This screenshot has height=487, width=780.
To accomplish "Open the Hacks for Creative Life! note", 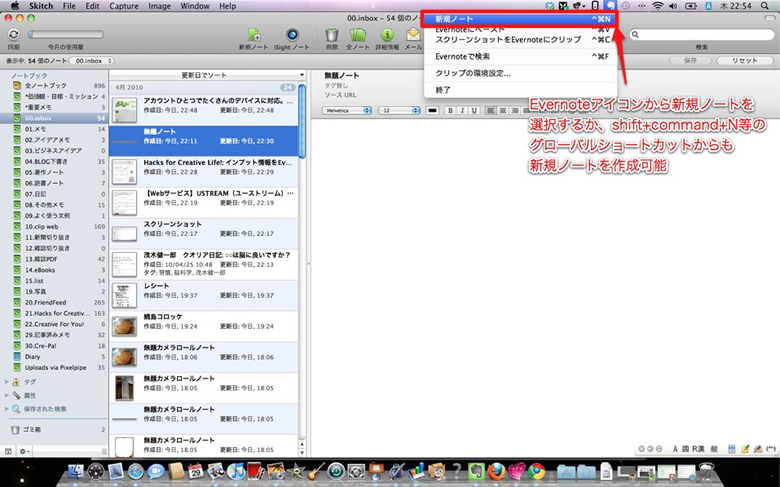I will pyautogui.click(x=204, y=172).
